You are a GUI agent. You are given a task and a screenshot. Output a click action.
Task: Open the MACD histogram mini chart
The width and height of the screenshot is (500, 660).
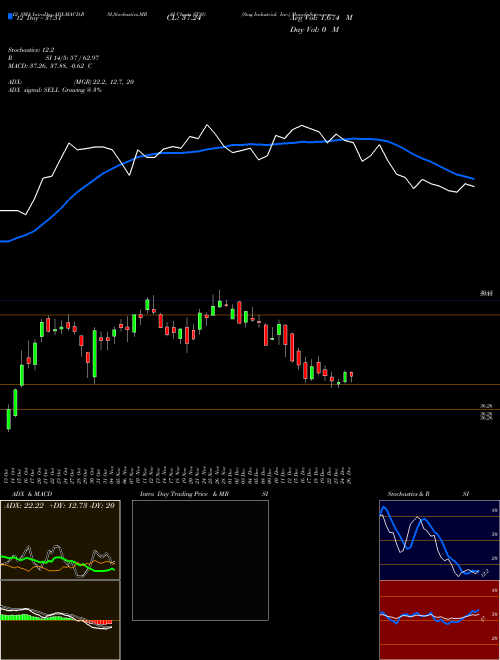coord(60,620)
